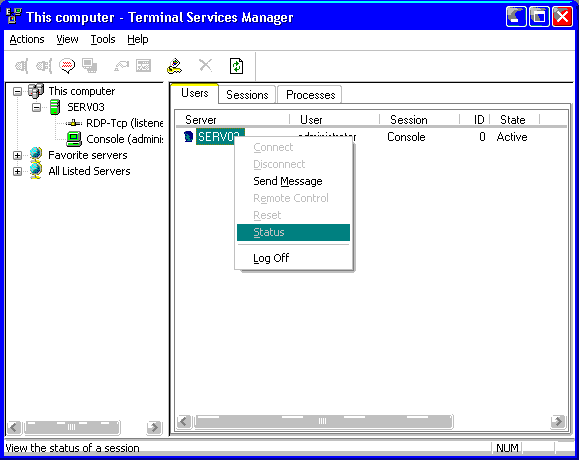Click the End Process X toolbar icon

point(206,66)
